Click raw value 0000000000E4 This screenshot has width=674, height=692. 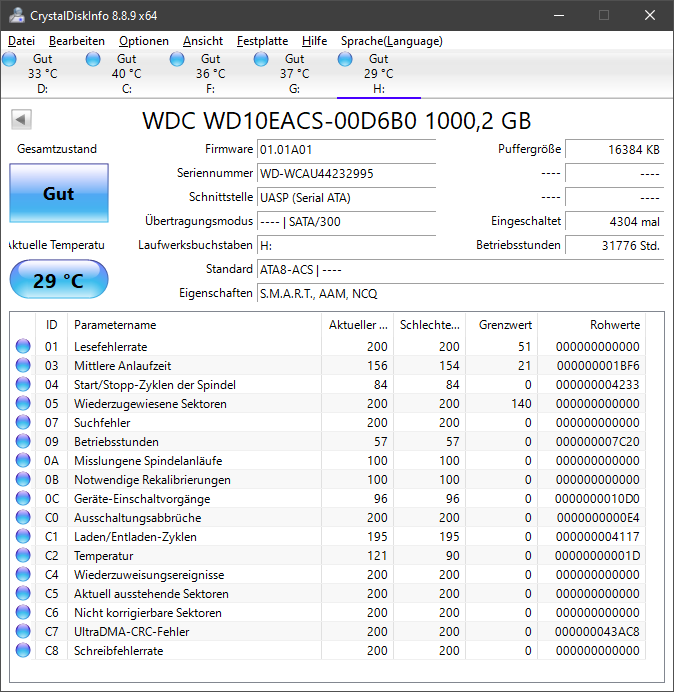coord(598,518)
